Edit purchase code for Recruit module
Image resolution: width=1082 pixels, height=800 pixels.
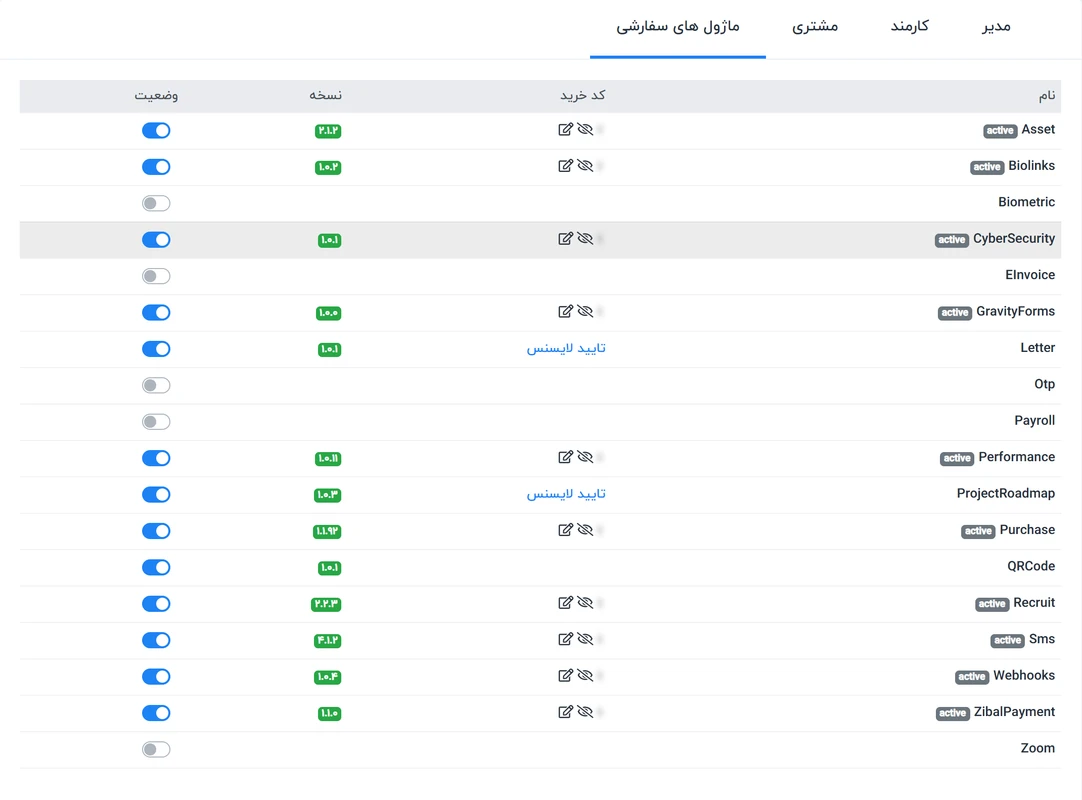pos(565,603)
